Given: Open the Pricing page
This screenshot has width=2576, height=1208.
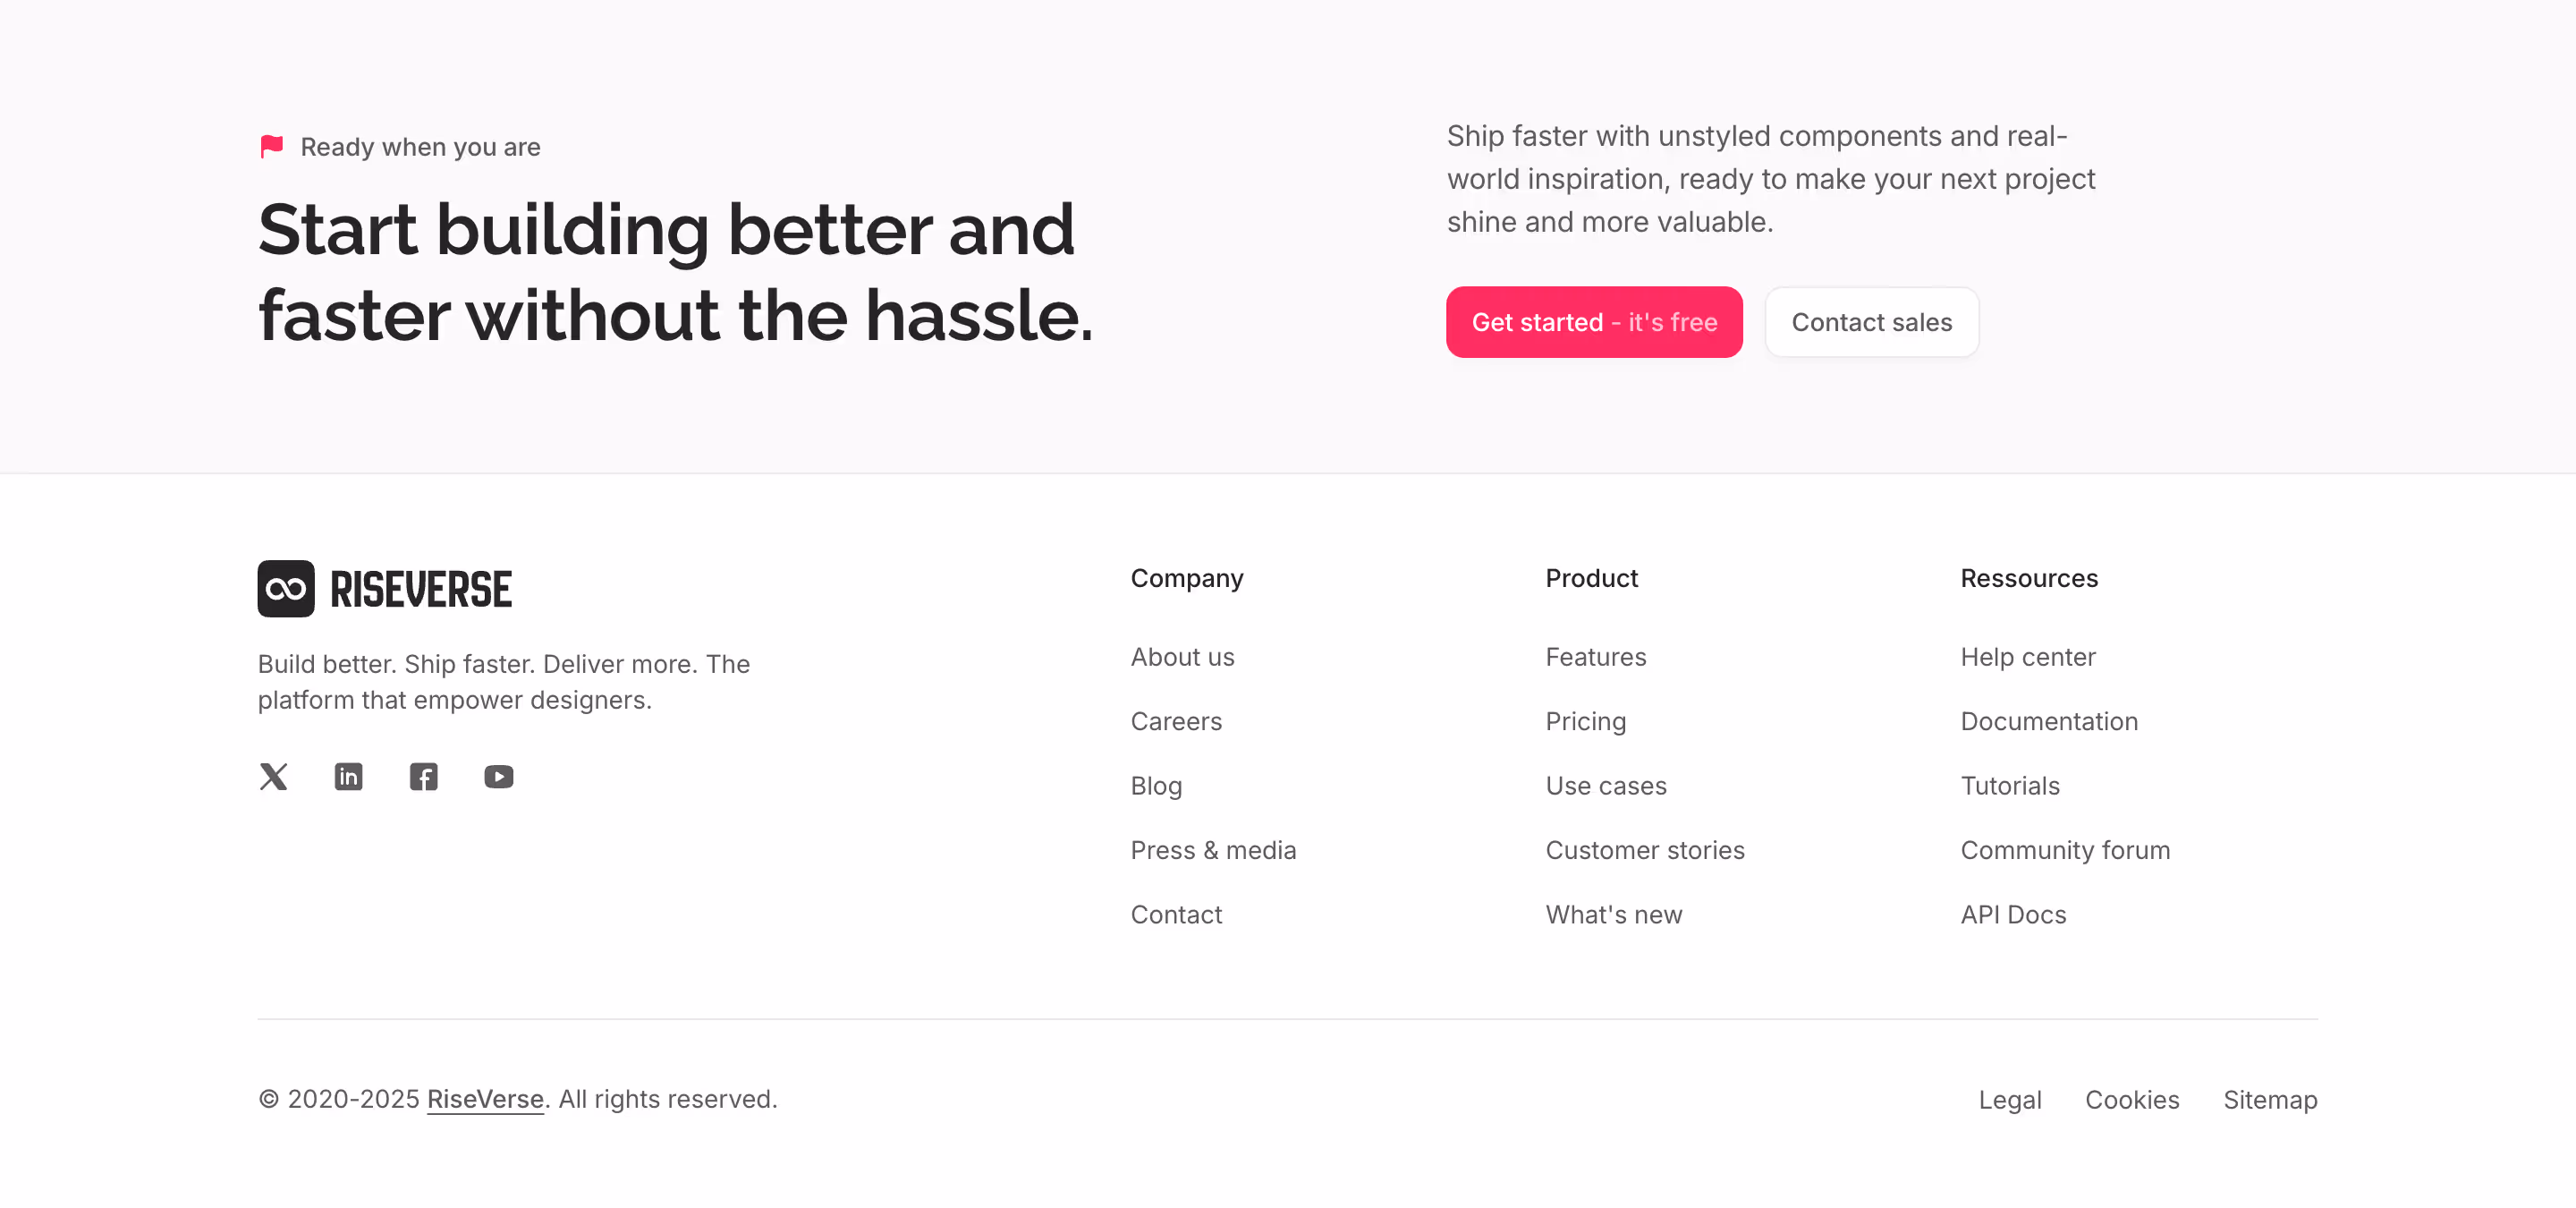Looking at the screenshot, I should coord(1586,721).
